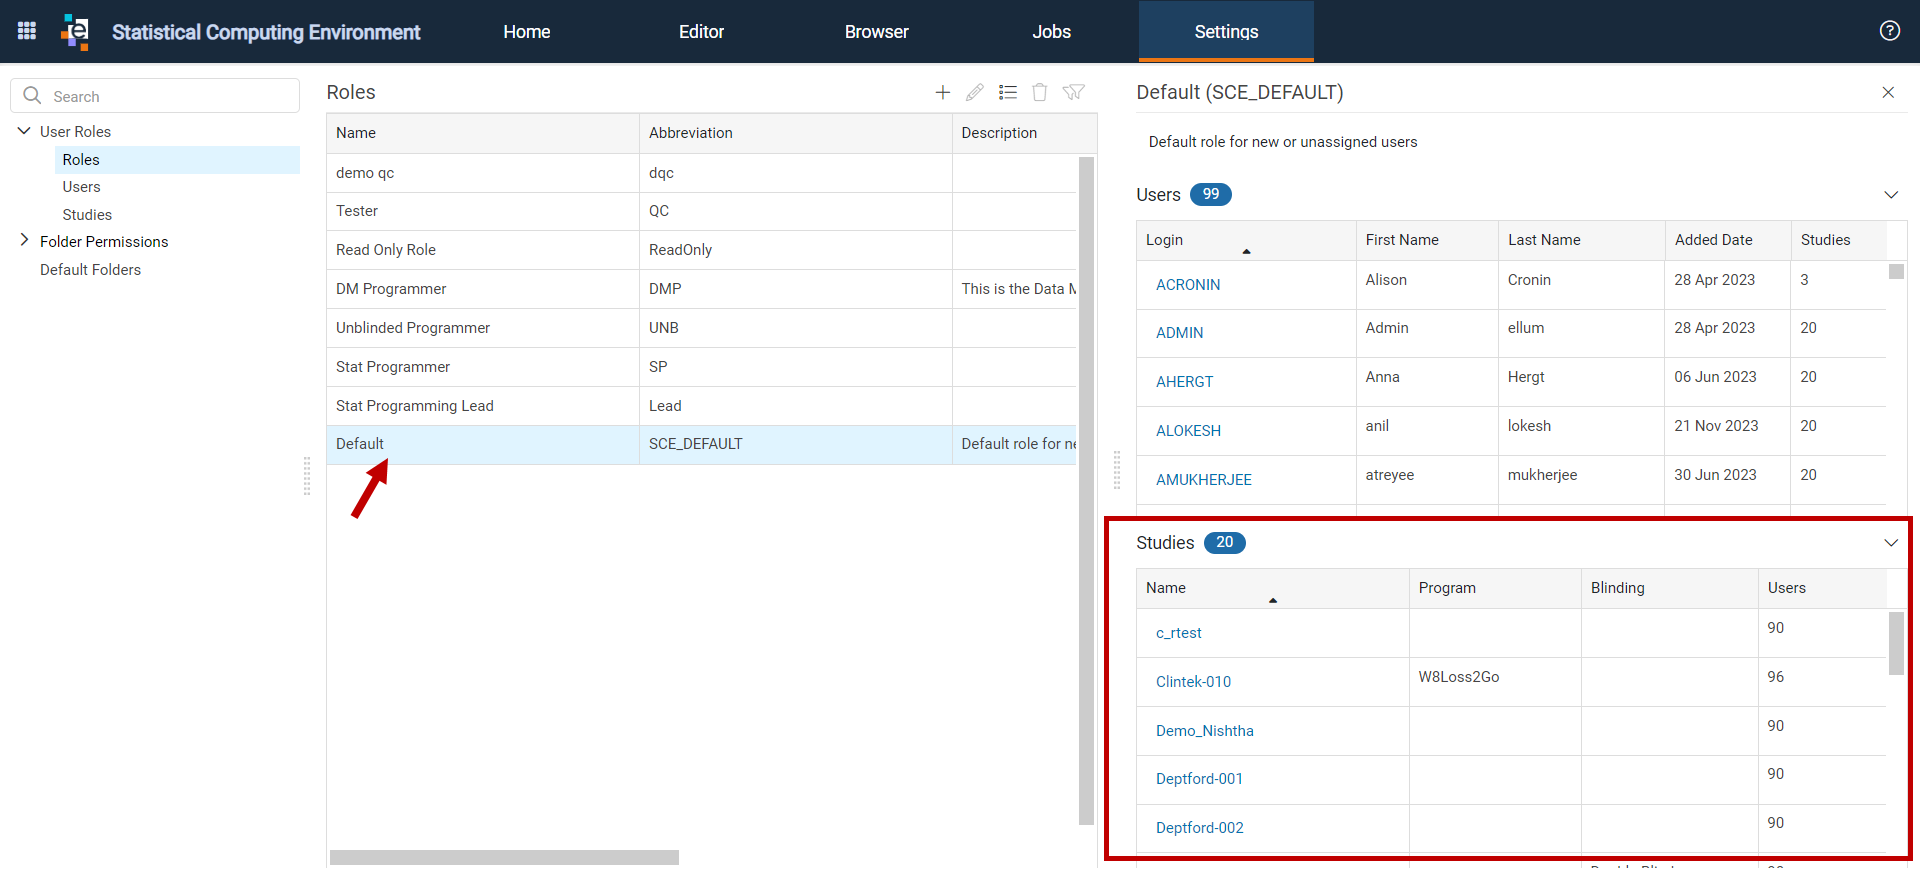Close the Default role details panel
The image size is (1920, 879).
pyautogui.click(x=1888, y=92)
